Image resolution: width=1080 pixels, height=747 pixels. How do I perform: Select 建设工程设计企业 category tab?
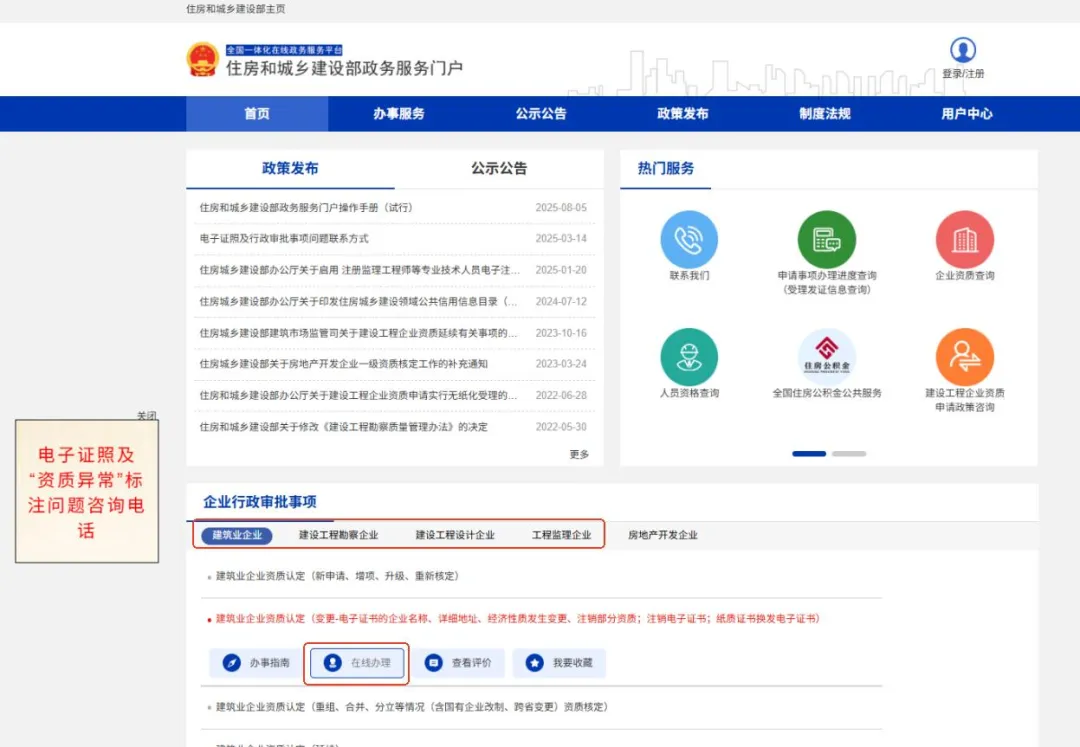[x=455, y=535]
